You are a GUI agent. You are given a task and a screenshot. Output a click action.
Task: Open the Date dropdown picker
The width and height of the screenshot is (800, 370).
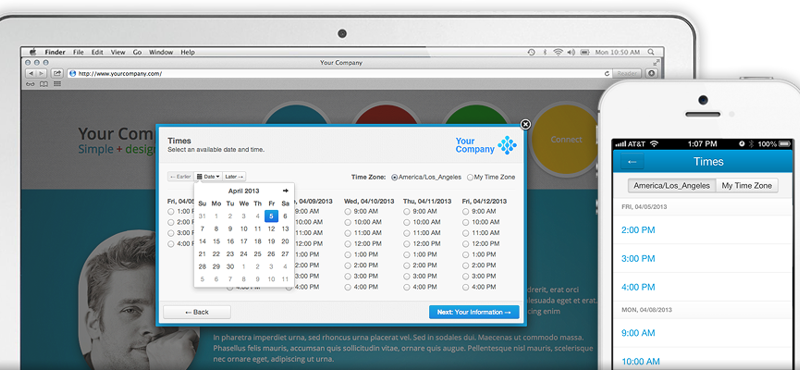point(208,177)
